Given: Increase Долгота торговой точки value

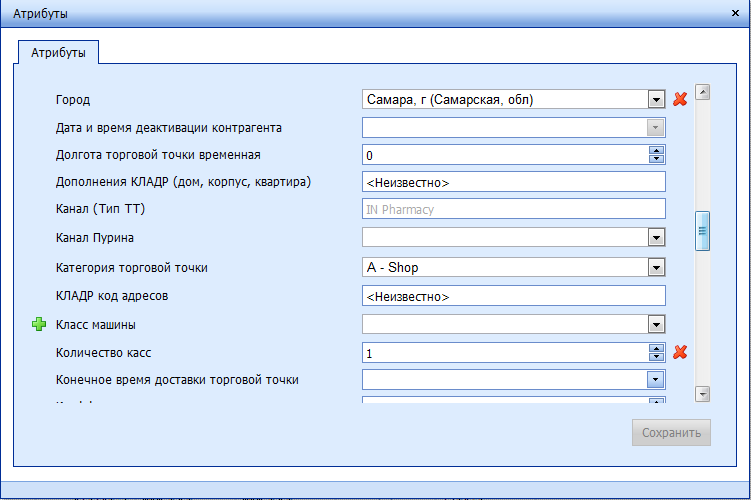Looking at the screenshot, I should (657, 151).
